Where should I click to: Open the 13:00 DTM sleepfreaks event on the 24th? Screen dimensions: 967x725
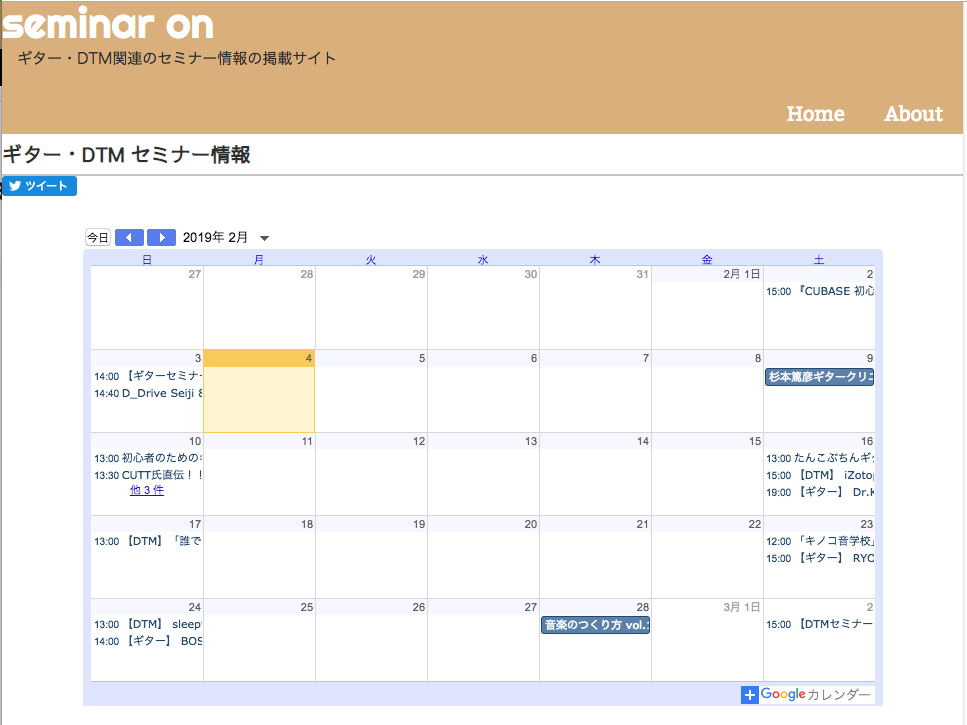pyautogui.click(x=148, y=624)
